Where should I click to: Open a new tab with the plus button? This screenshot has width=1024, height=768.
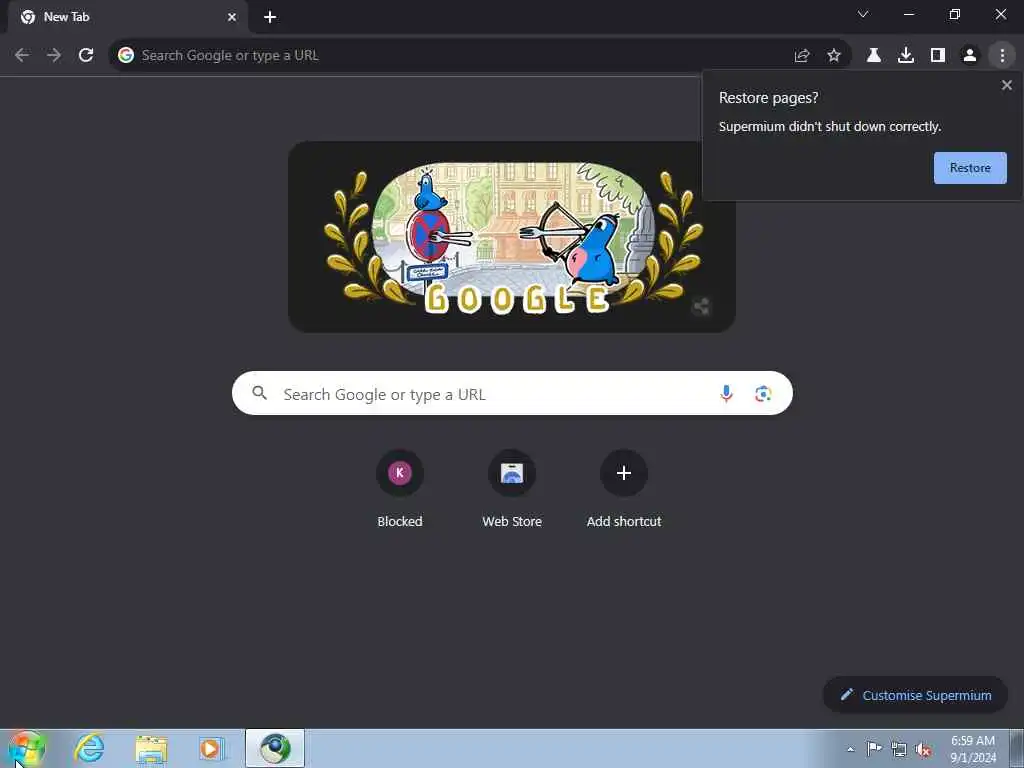(270, 17)
